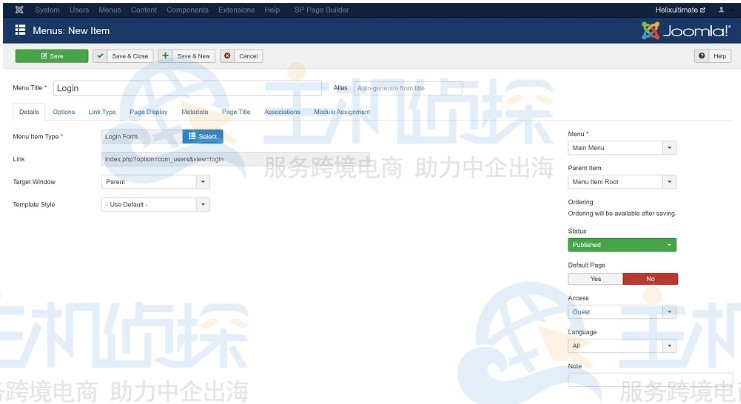Viewport: 741px width, 404px height.
Task: Open the Target Window dropdown
Action: [155, 182]
